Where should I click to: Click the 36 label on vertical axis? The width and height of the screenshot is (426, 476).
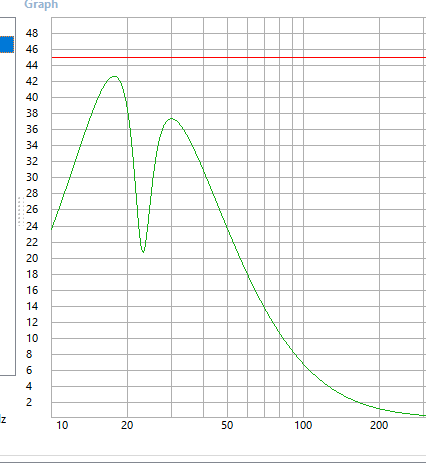pyautogui.click(x=32, y=129)
